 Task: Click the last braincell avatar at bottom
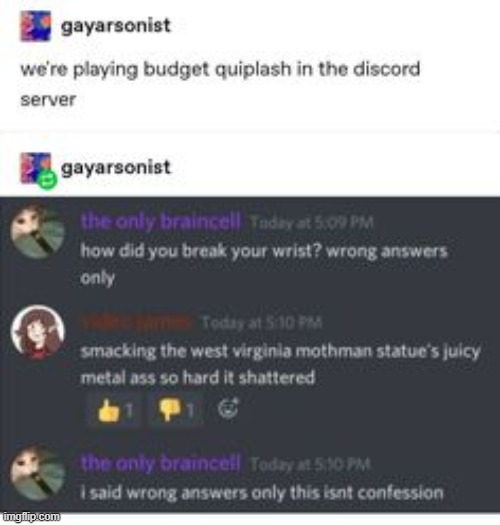(x=37, y=473)
